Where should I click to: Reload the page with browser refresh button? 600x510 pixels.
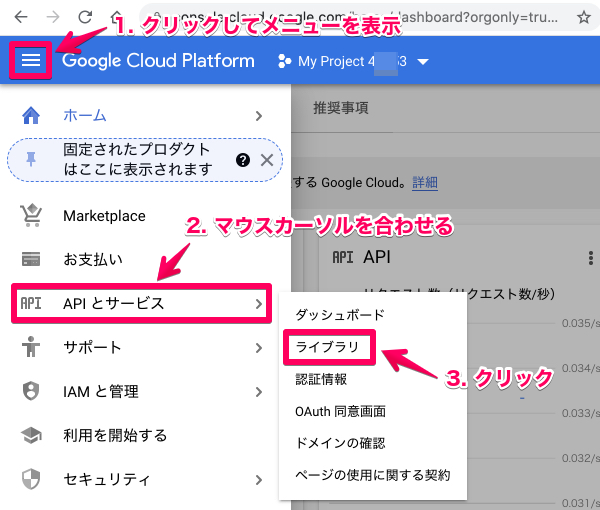click(87, 17)
